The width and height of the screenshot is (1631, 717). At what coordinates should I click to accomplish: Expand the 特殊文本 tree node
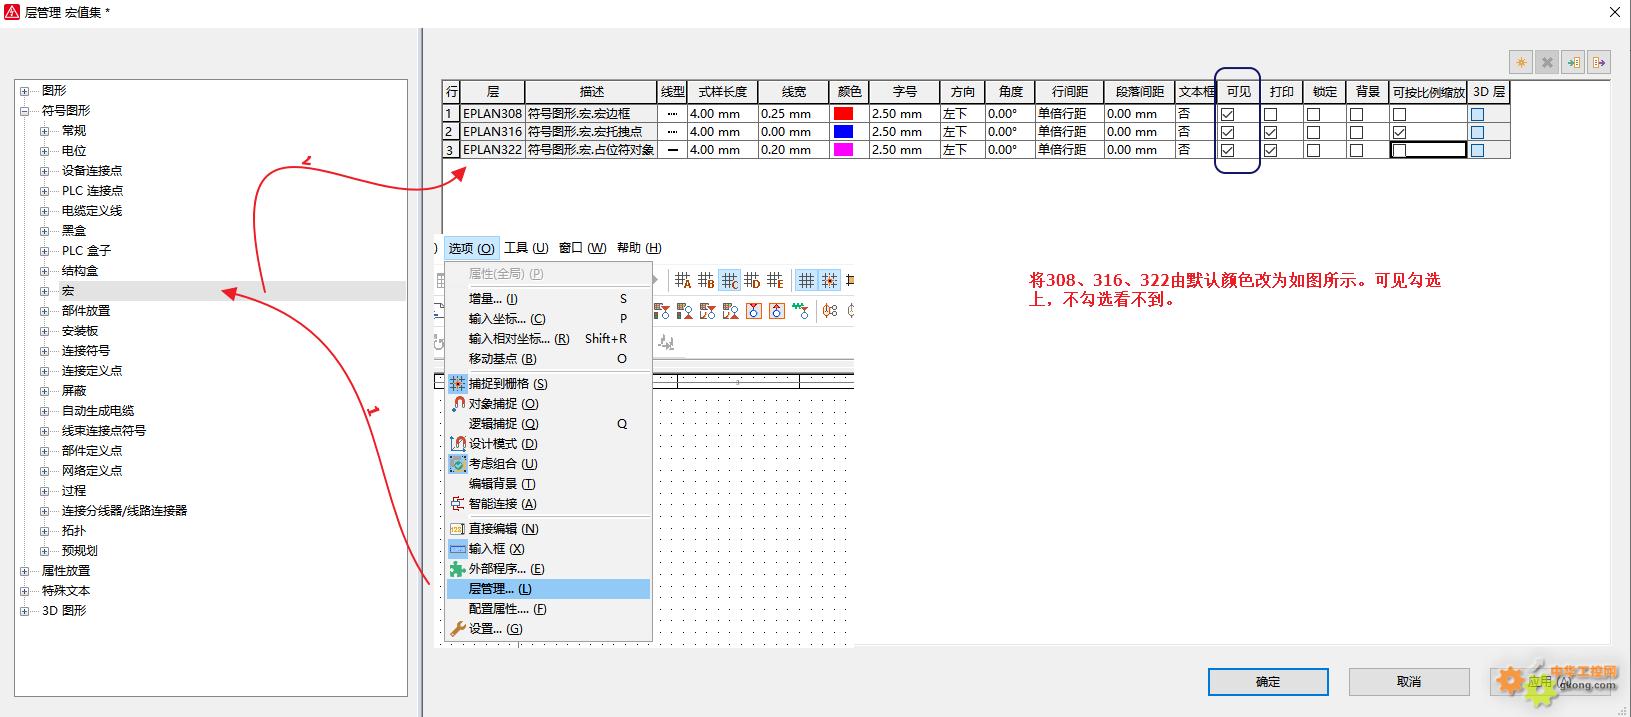25,591
